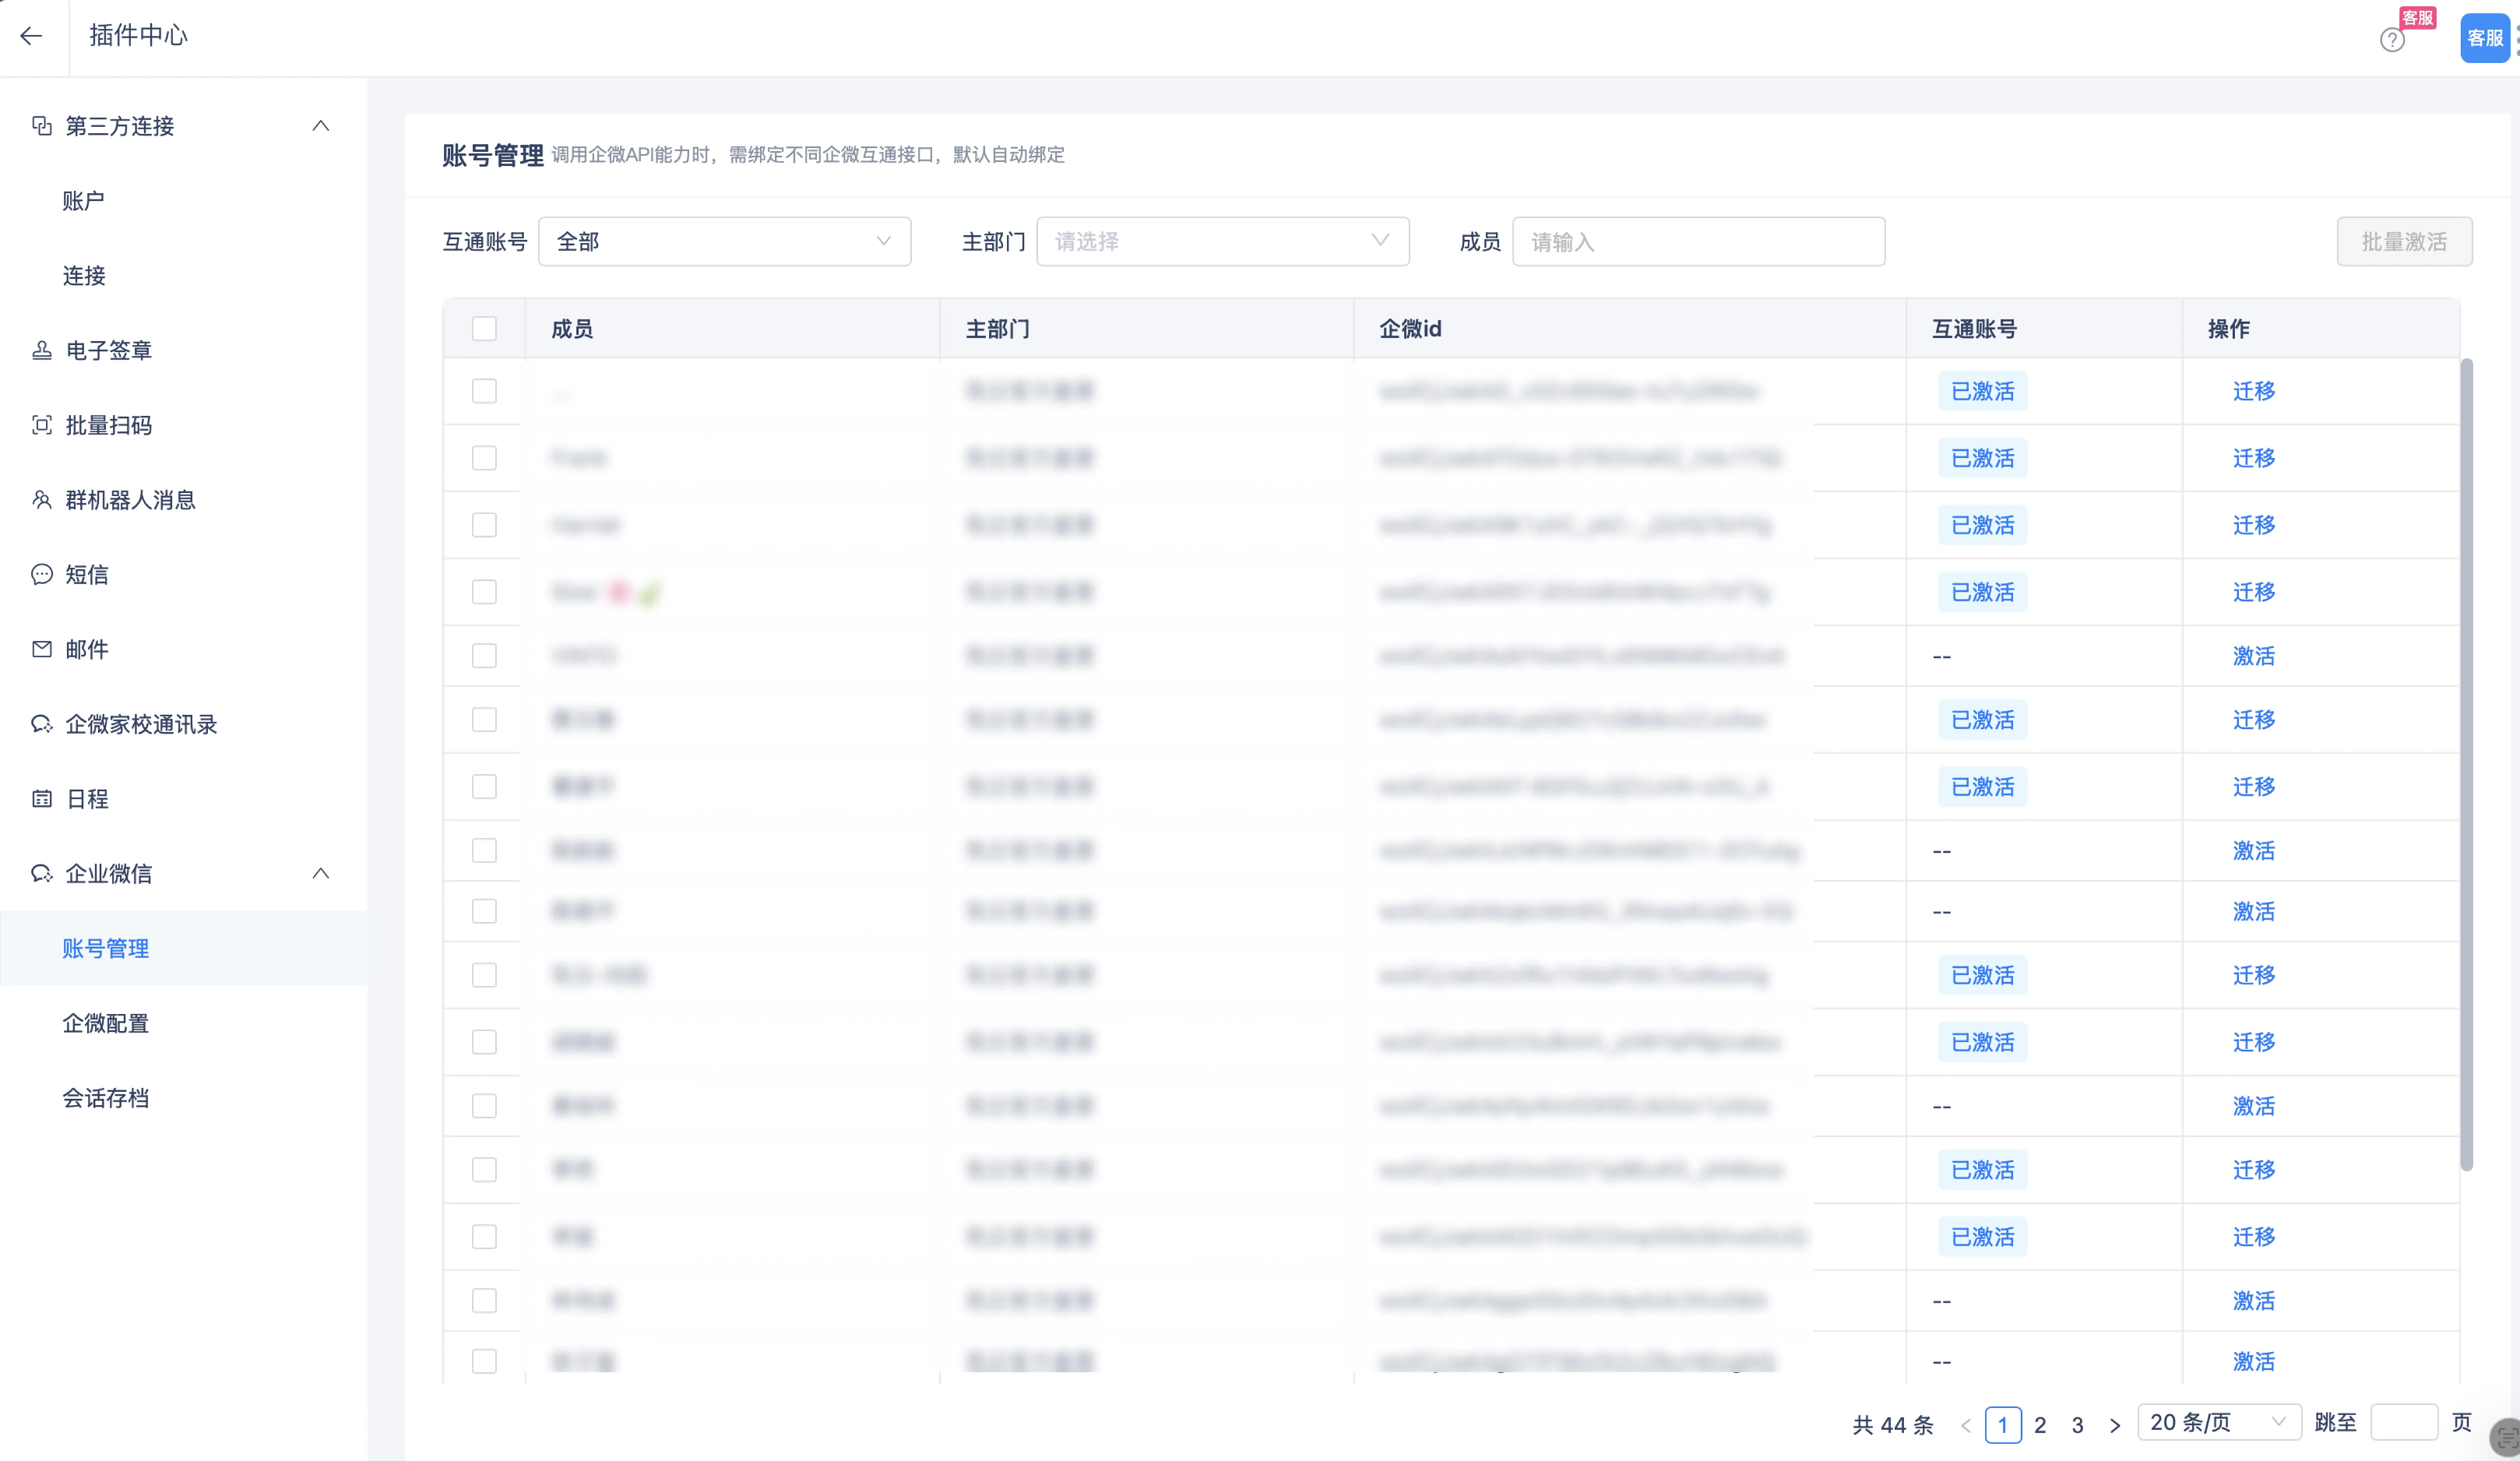Collapse the 第三方连接 section
The image size is (2520, 1461).
click(320, 126)
